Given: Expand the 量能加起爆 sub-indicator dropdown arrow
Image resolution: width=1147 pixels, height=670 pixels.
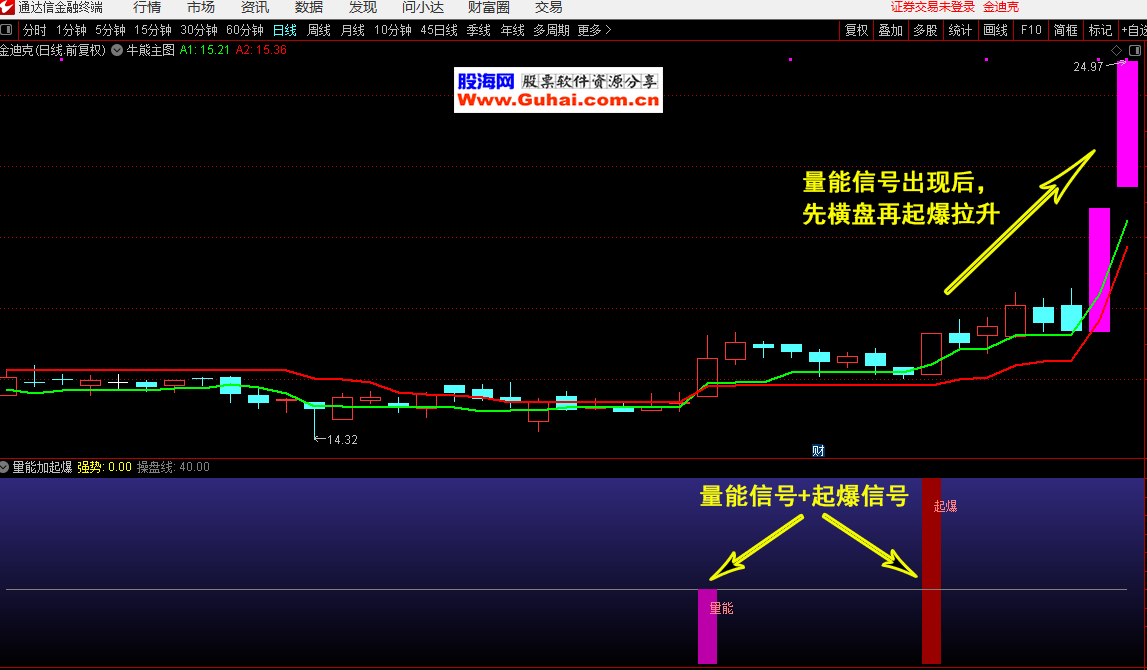Looking at the screenshot, I should tap(5, 467).
